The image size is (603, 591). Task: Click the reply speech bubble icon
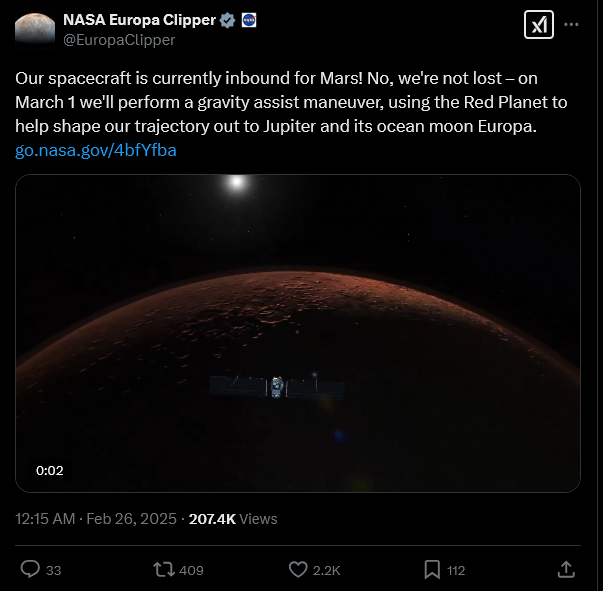pos(30,569)
